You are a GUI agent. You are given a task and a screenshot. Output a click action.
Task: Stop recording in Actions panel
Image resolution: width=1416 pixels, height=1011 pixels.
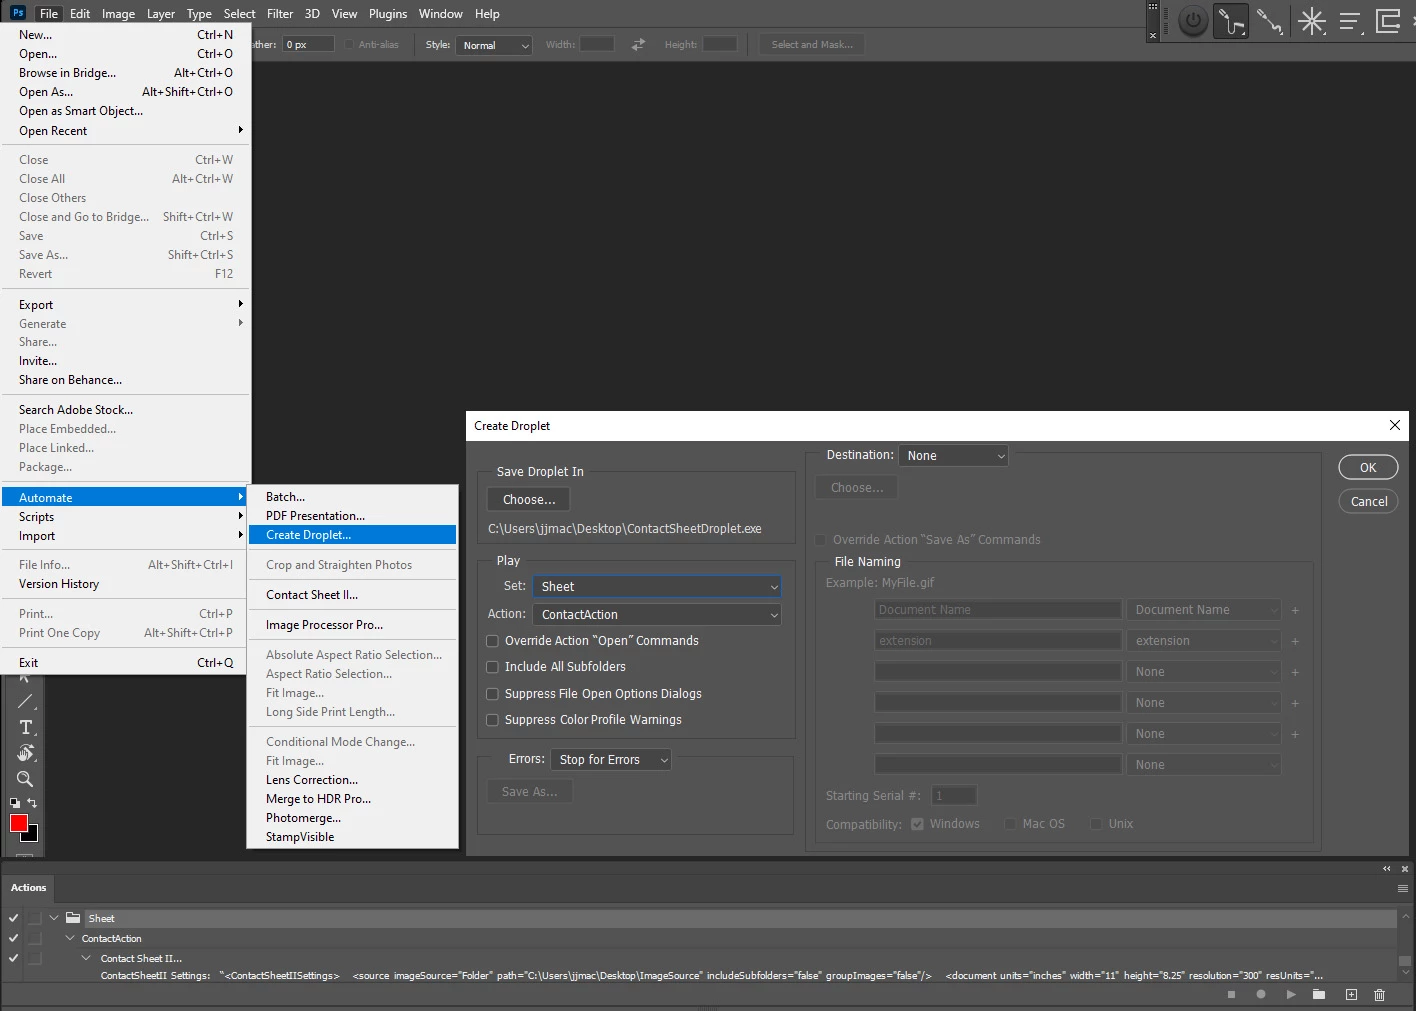pyautogui.click(x=1232, y=995)
